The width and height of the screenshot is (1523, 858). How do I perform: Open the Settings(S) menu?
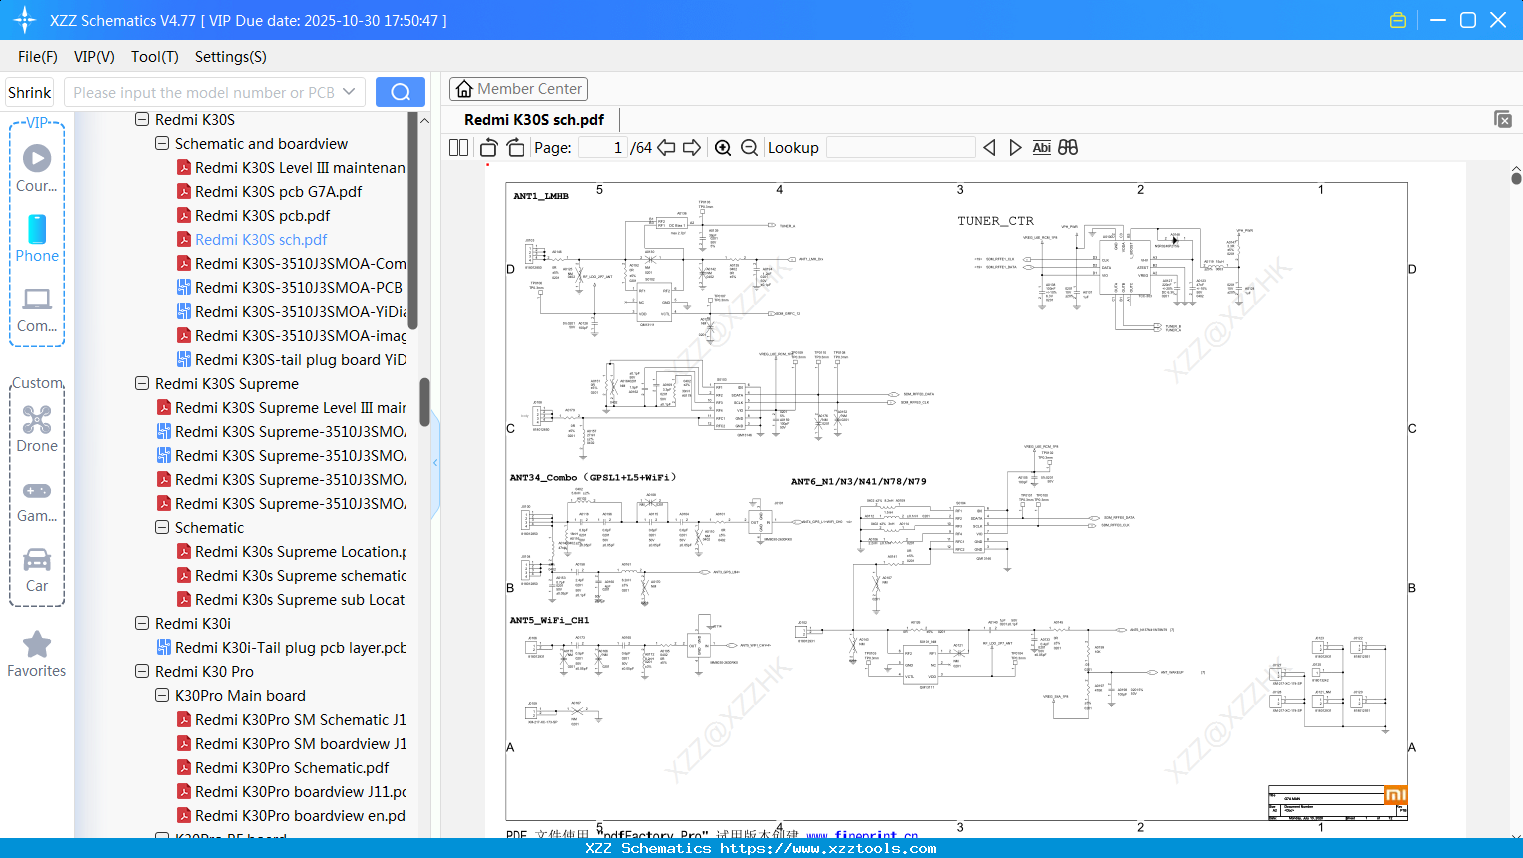point(230,57)
